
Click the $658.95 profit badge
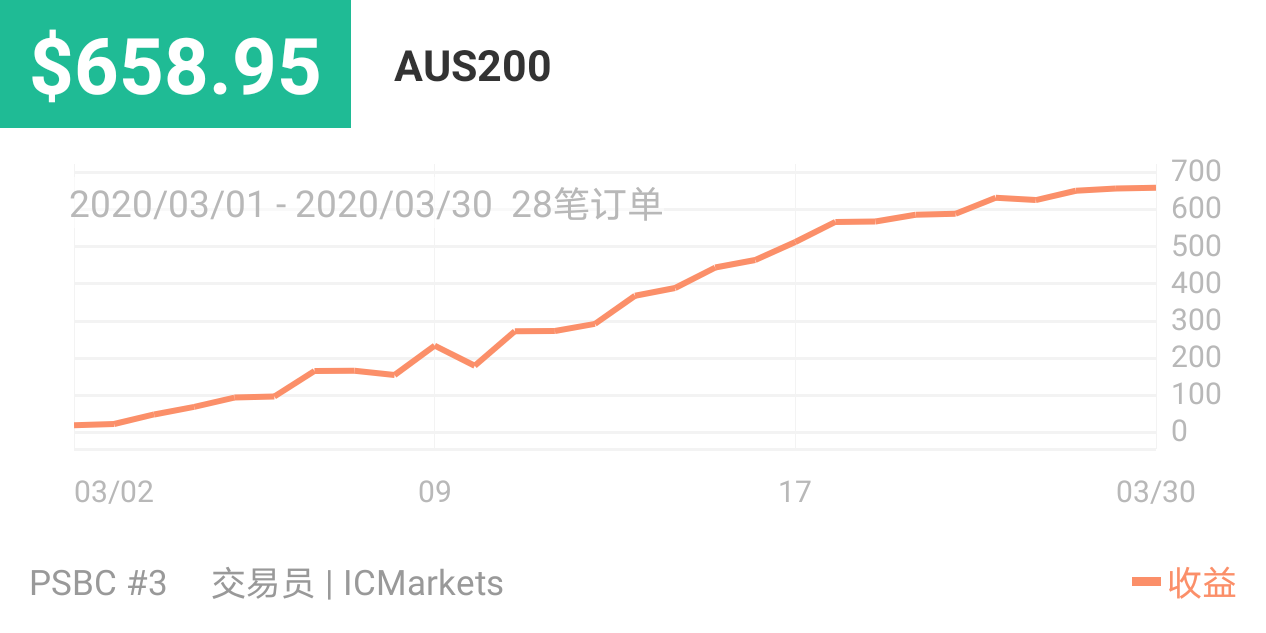click(x=175, y=65)
